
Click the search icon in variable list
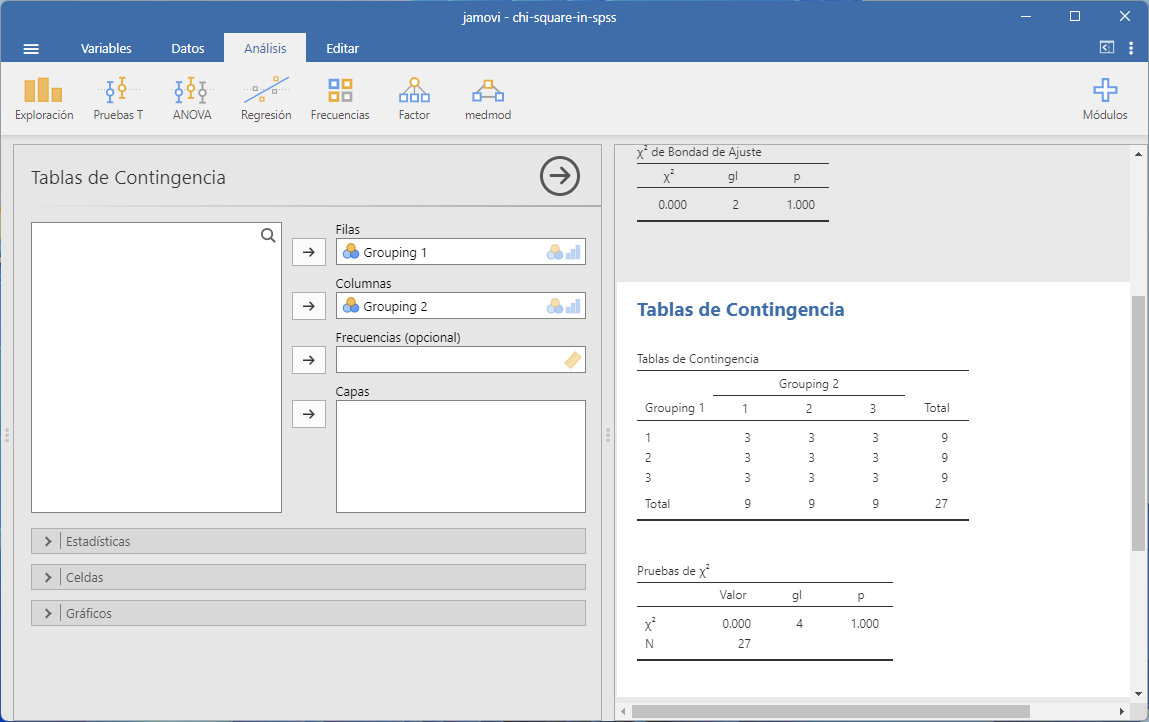[268, 236]
